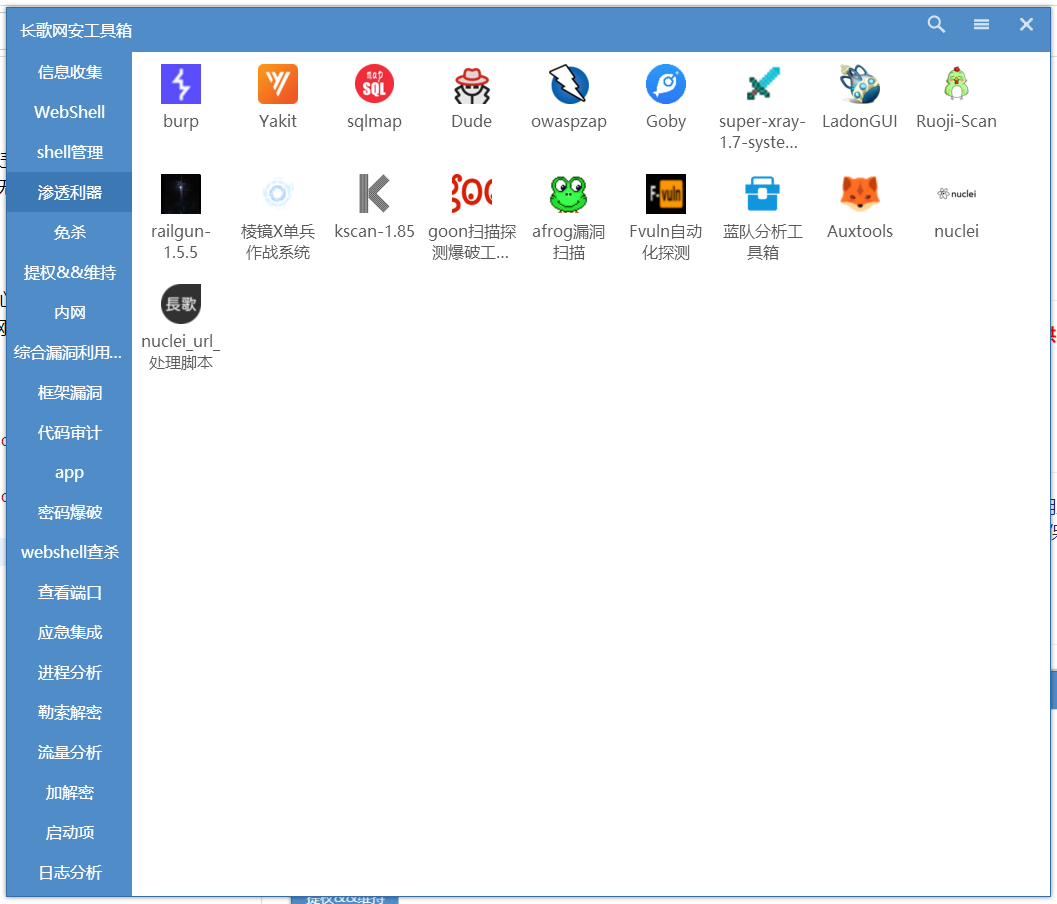
Task: Open the kscan-1.85 icon
Action: point(374,194)
